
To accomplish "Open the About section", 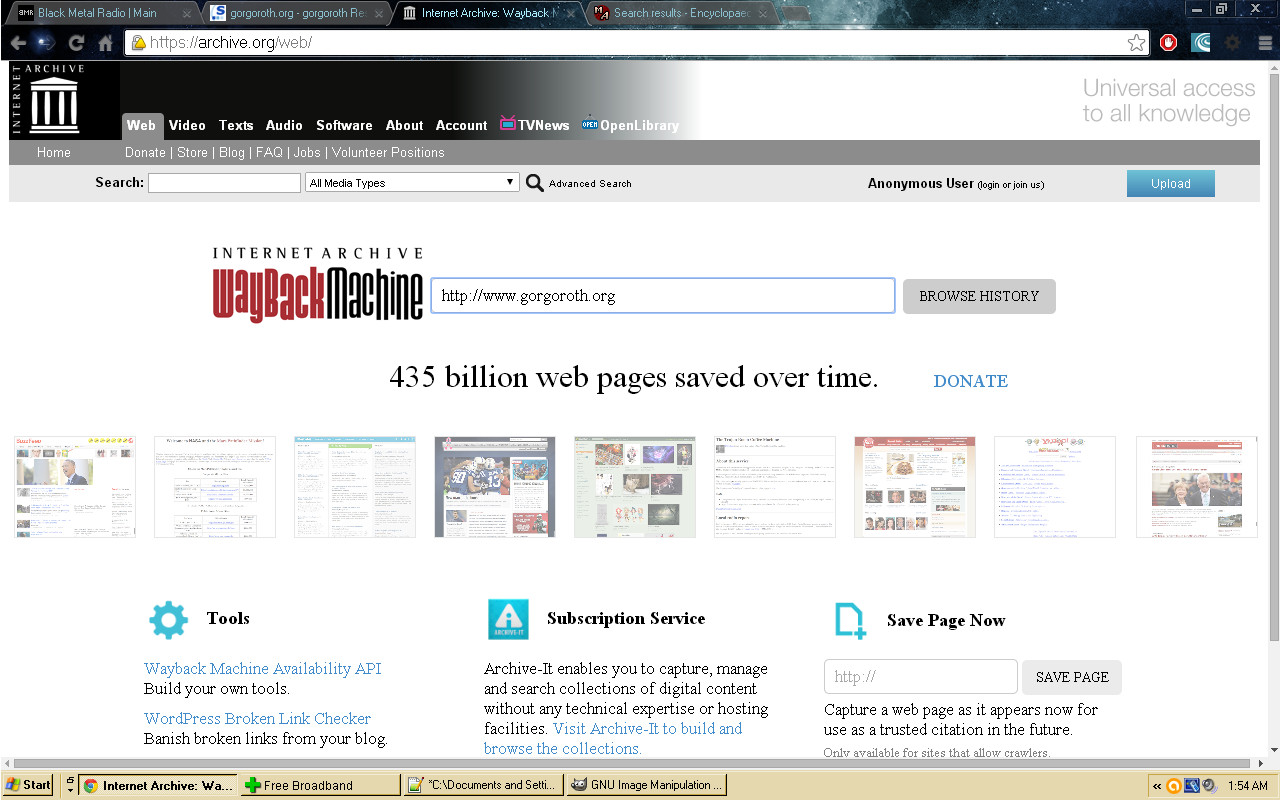I will pyautogui.click(x=405, y=125).
